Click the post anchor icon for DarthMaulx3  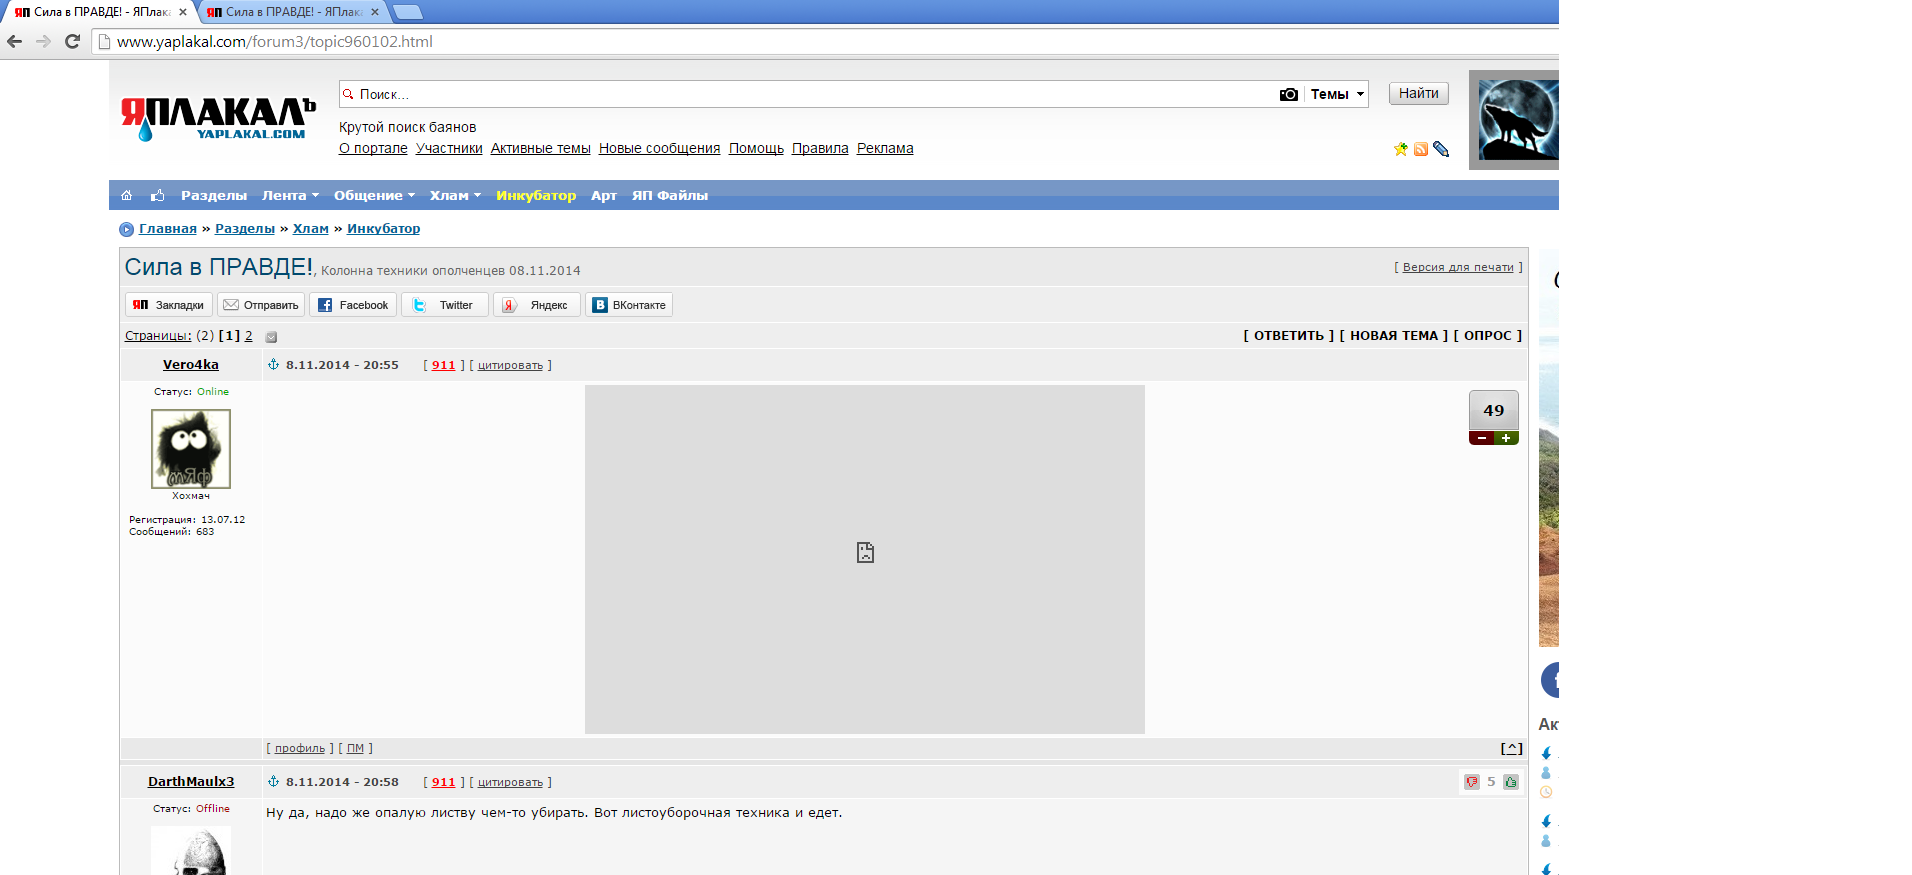coord(273,782)
